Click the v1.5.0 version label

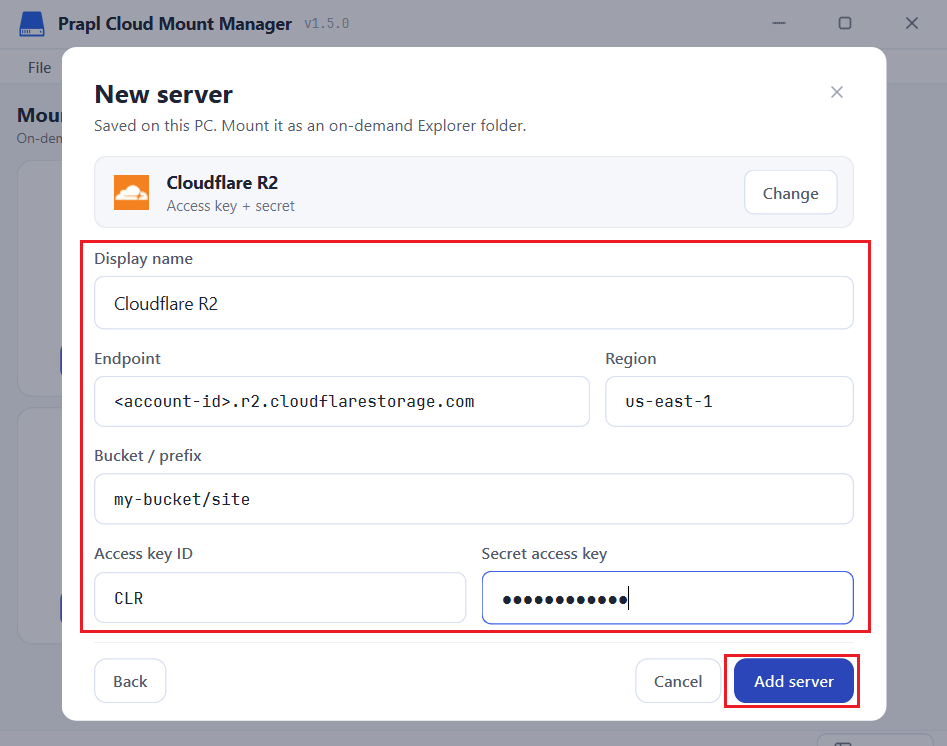coord(327,24)
